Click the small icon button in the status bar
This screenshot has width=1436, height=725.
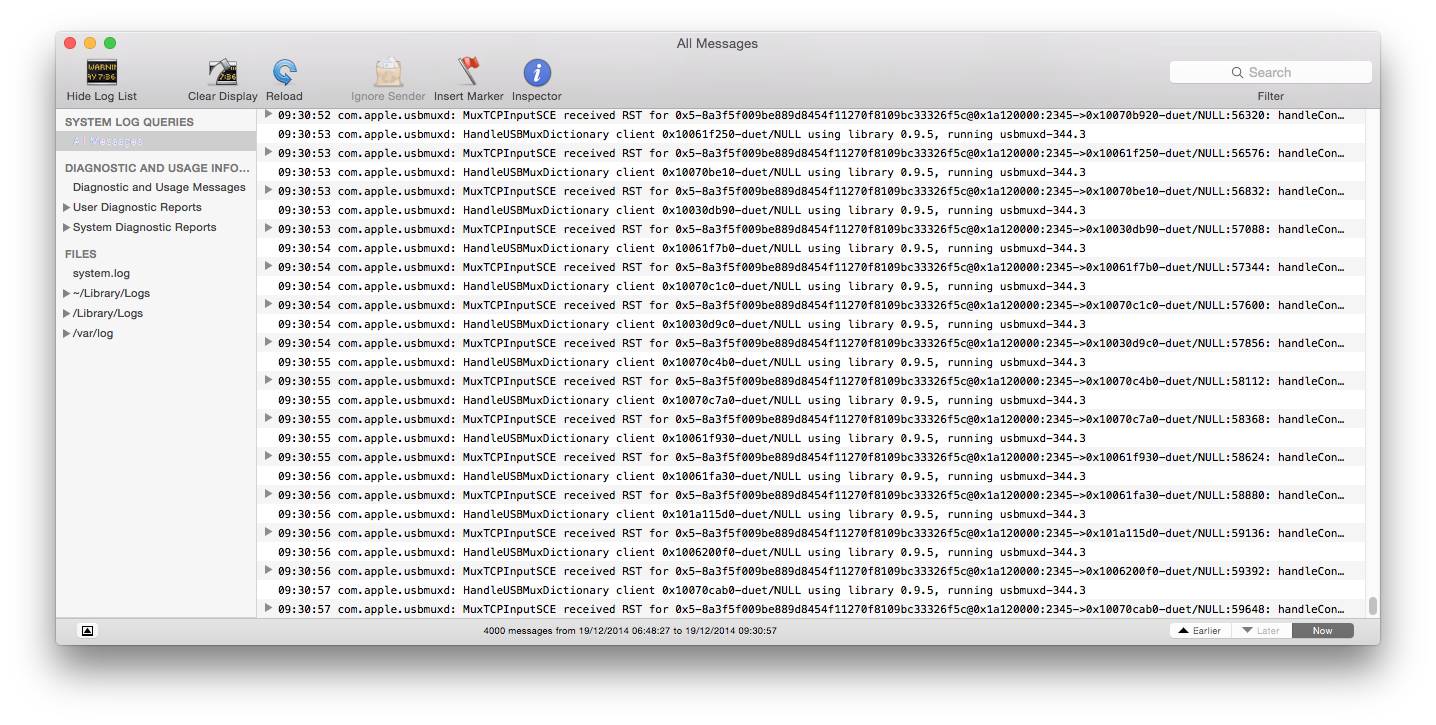tap(88, 631)
